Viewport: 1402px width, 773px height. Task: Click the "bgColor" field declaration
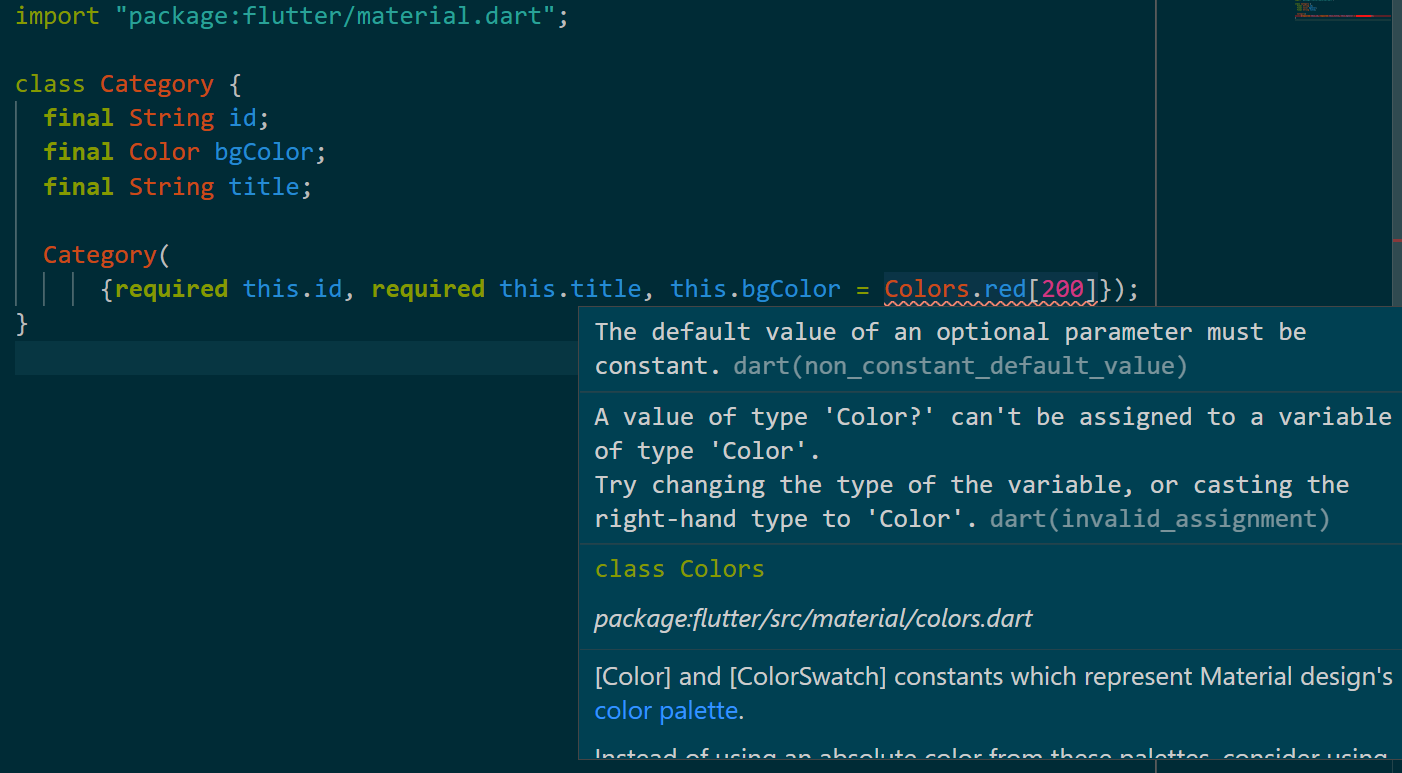click(x=263, y=152)
